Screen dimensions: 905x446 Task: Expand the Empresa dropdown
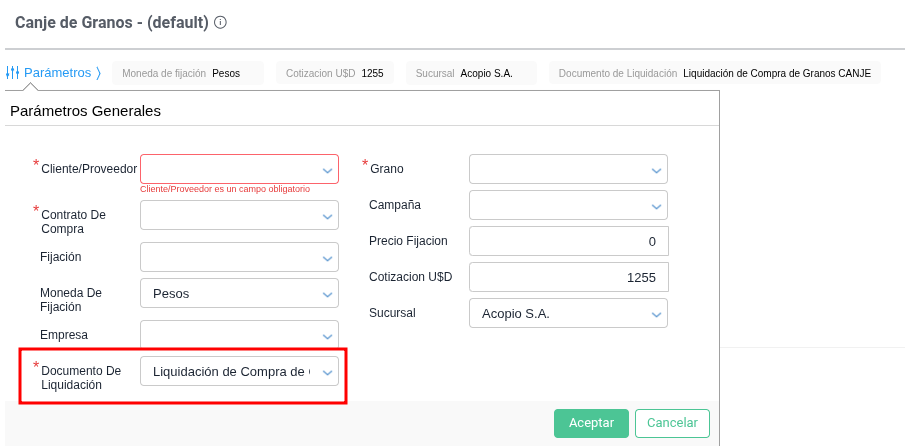[239, 335]
